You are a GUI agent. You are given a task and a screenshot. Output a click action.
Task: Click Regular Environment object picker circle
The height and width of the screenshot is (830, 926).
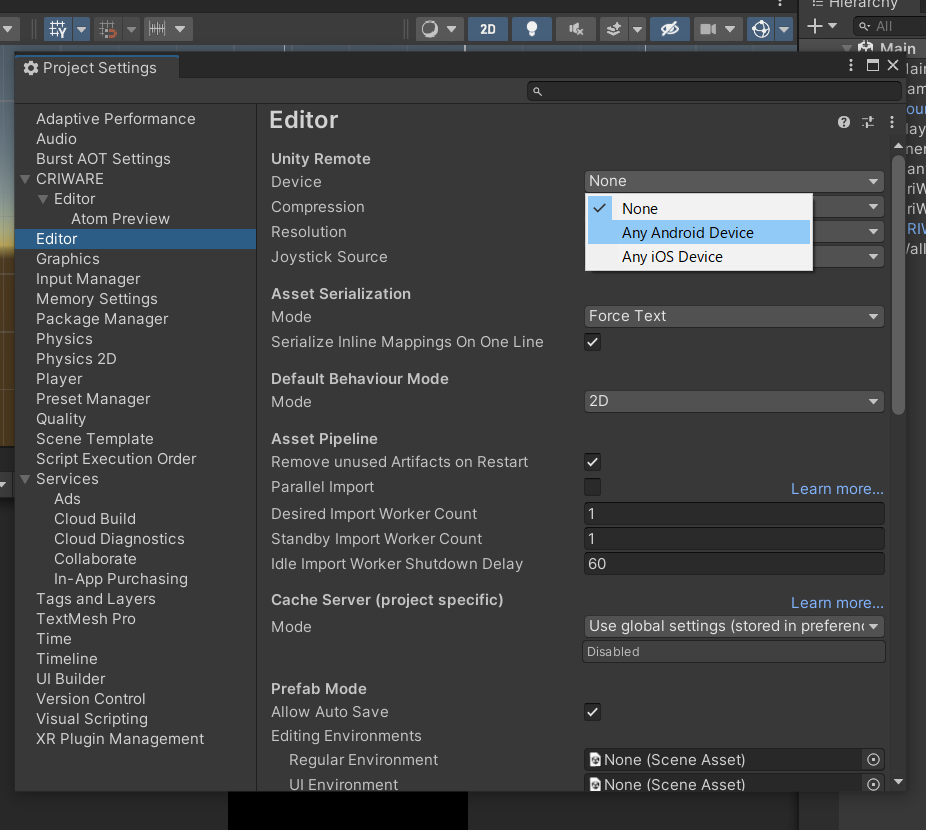873,760
